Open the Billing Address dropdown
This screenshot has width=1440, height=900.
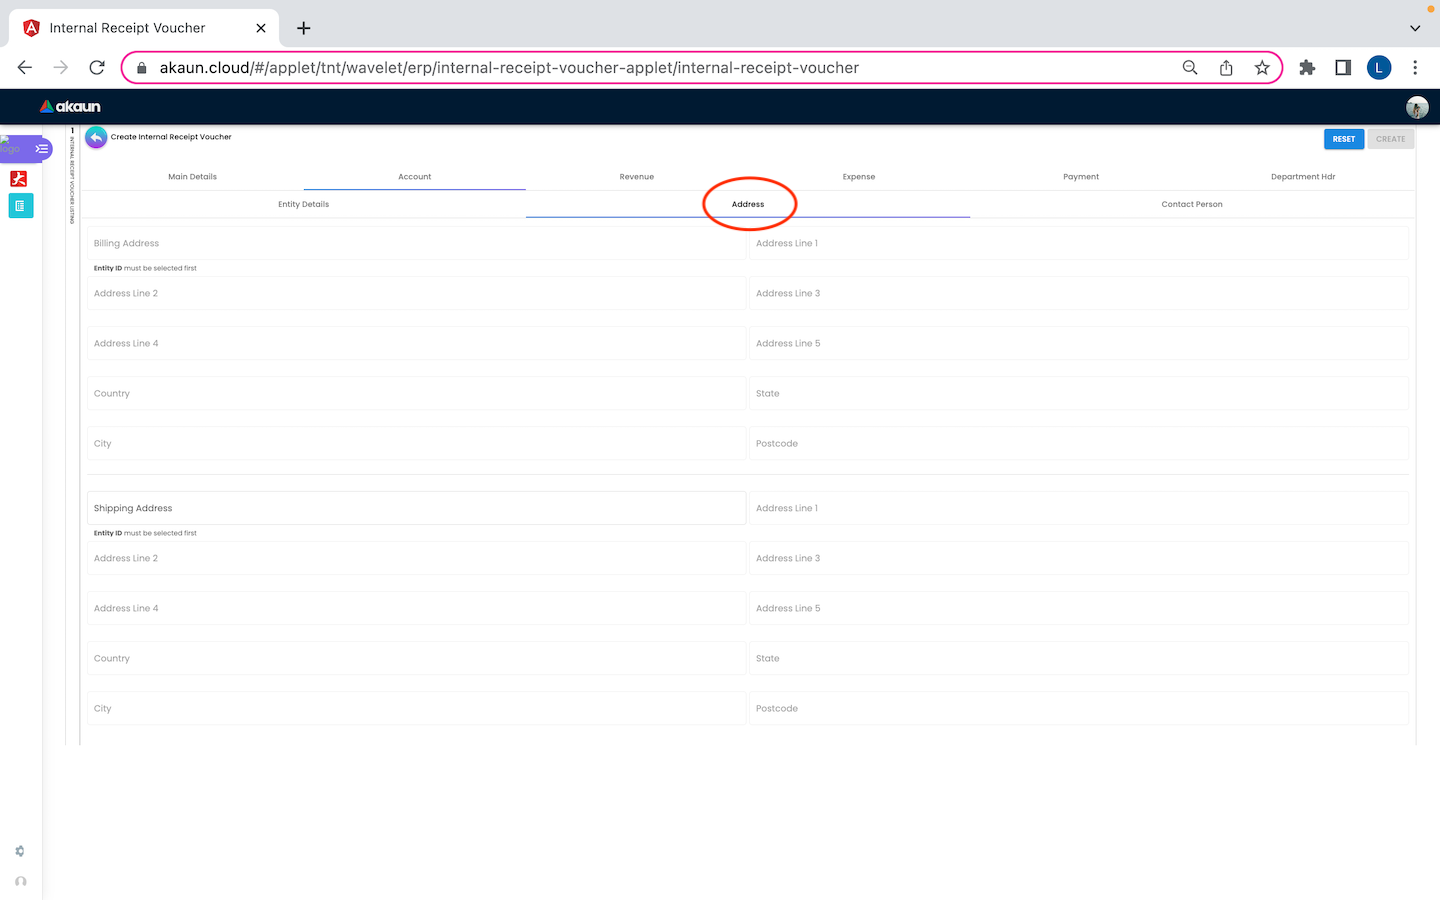click(x=416, y=244)
